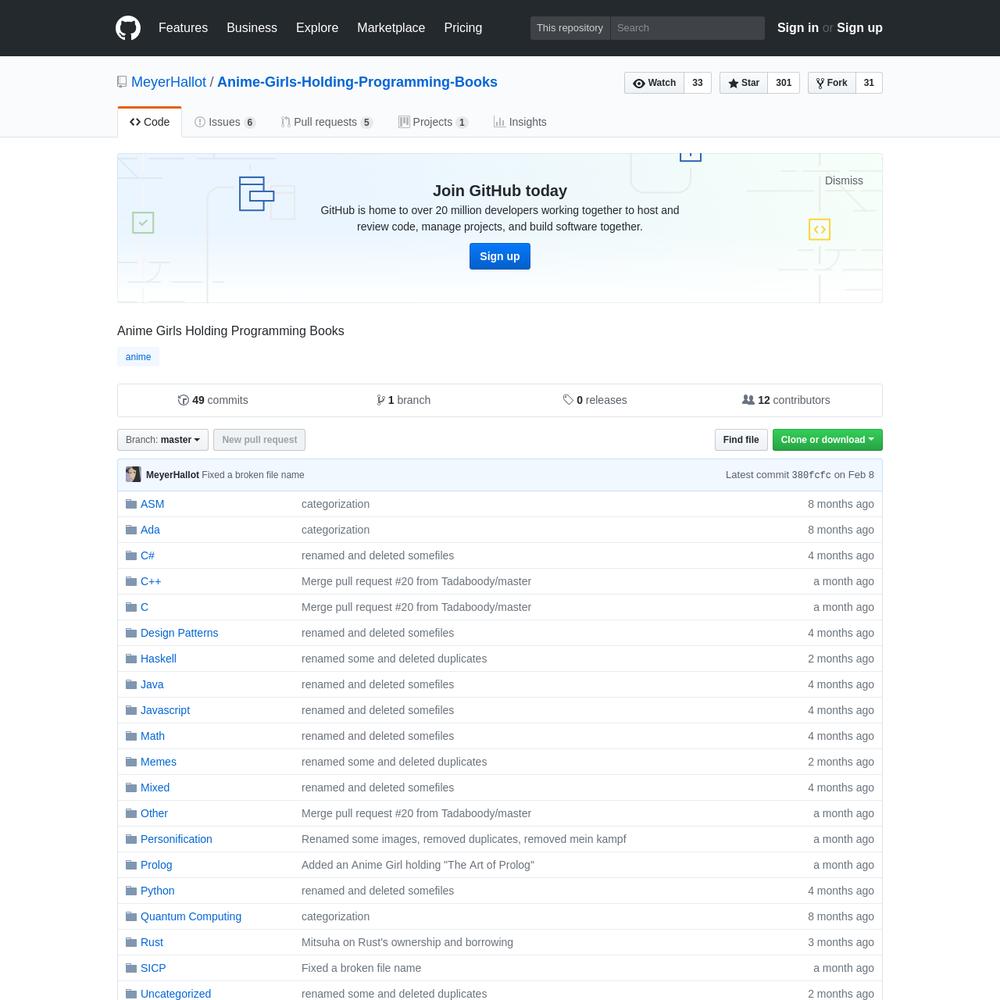The width and height of the screenshot is (1000, 1000).
Task: Click the Personification folder icon
Action: pyautogui.click(x=131, y=839)
